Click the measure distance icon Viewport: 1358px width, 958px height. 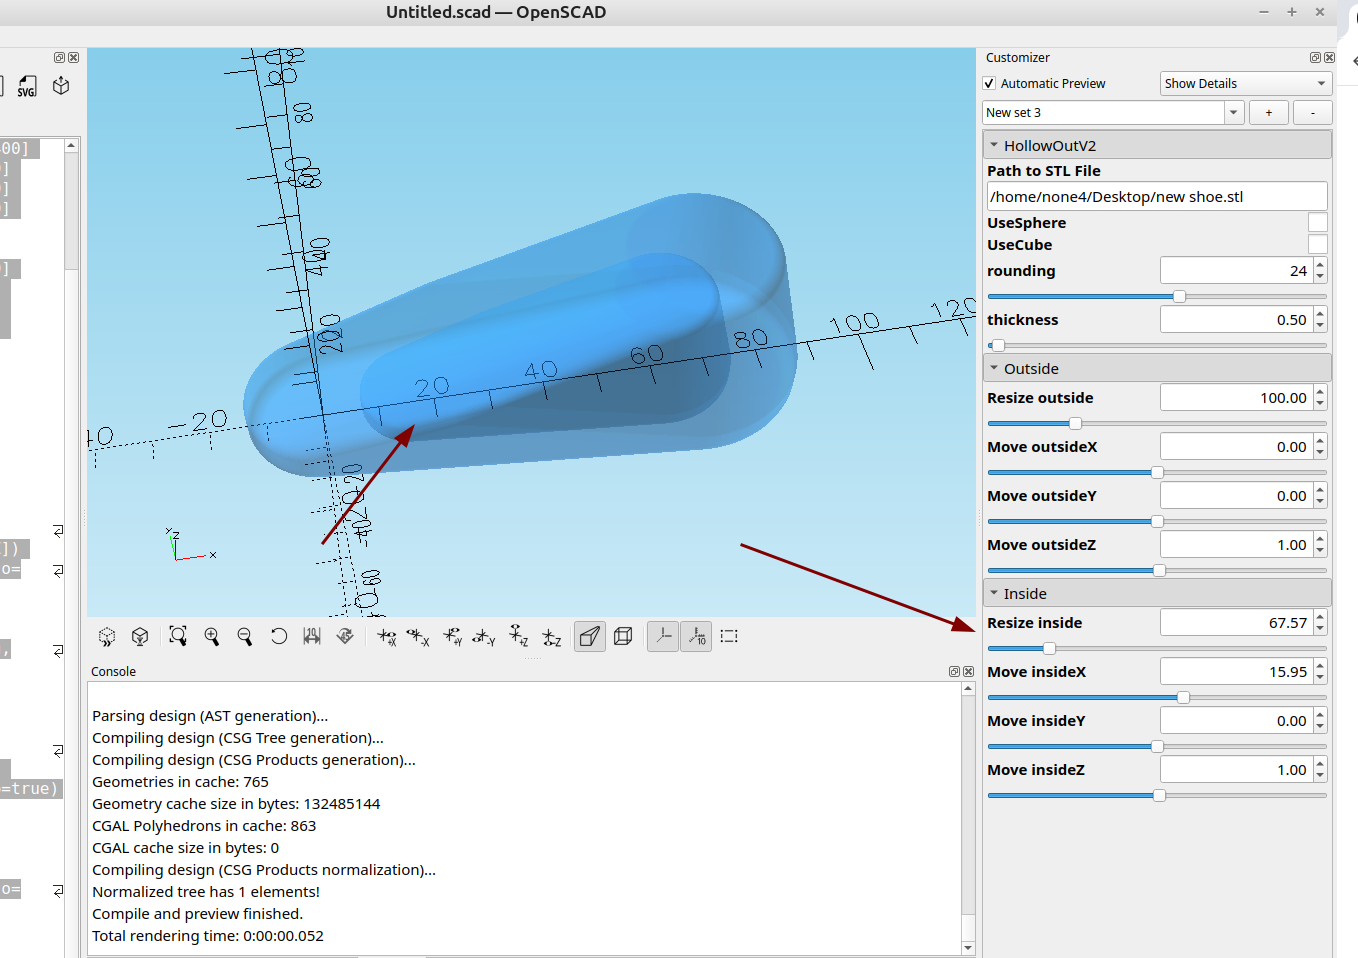[x=312, y=636]
